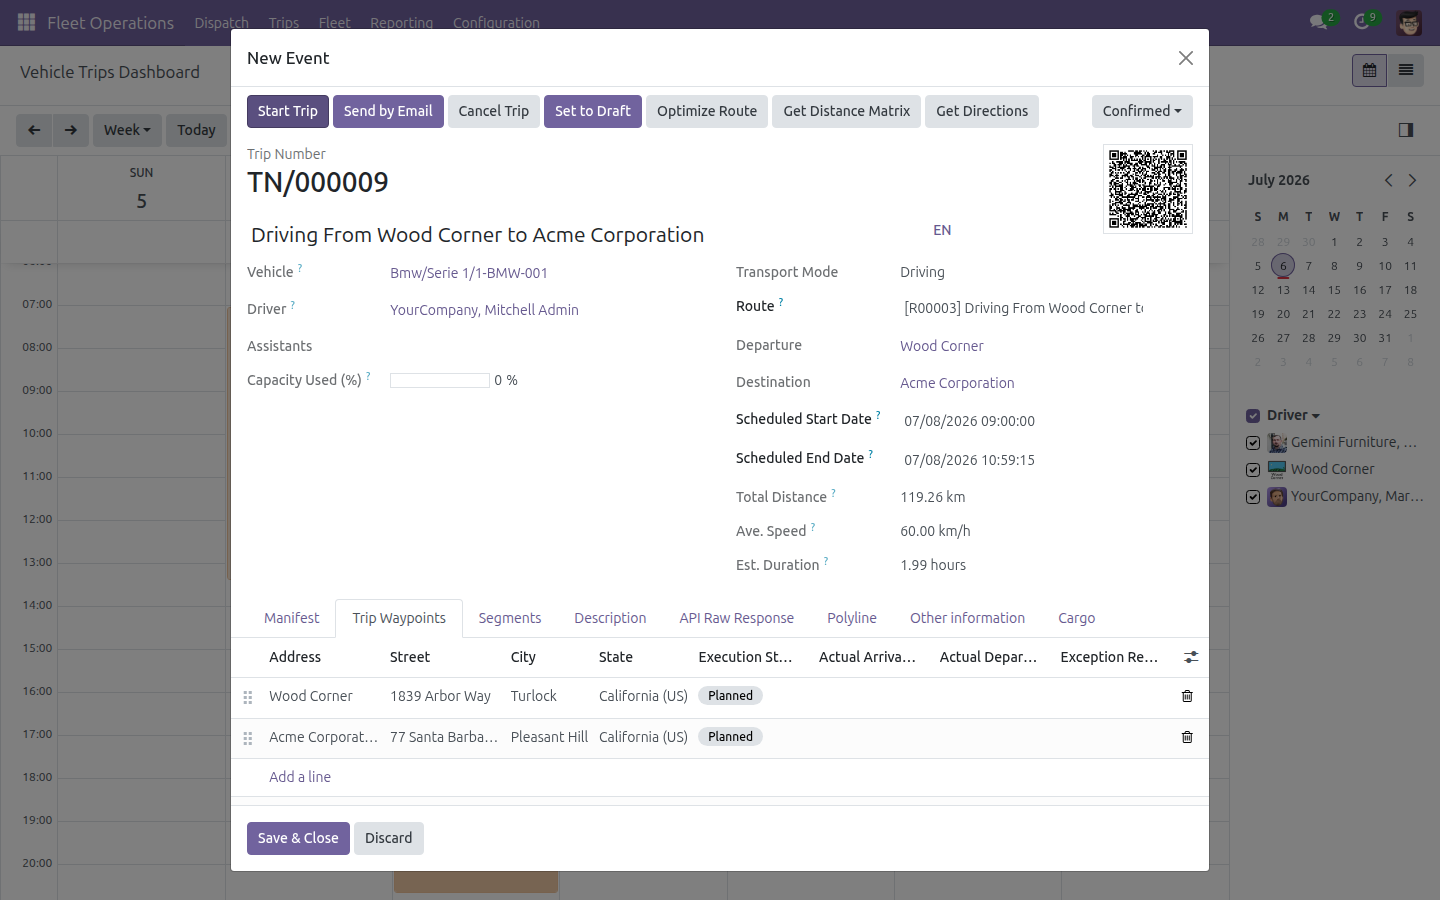Click the trip QR code image
The image size is (1440, 900).
pos(1148,189)
